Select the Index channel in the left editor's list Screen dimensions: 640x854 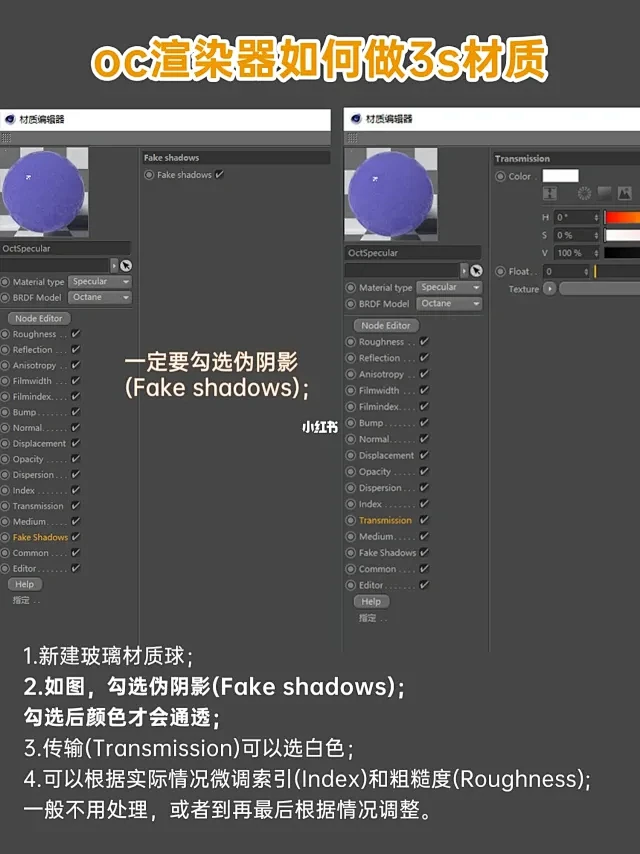tap(23, 490)
